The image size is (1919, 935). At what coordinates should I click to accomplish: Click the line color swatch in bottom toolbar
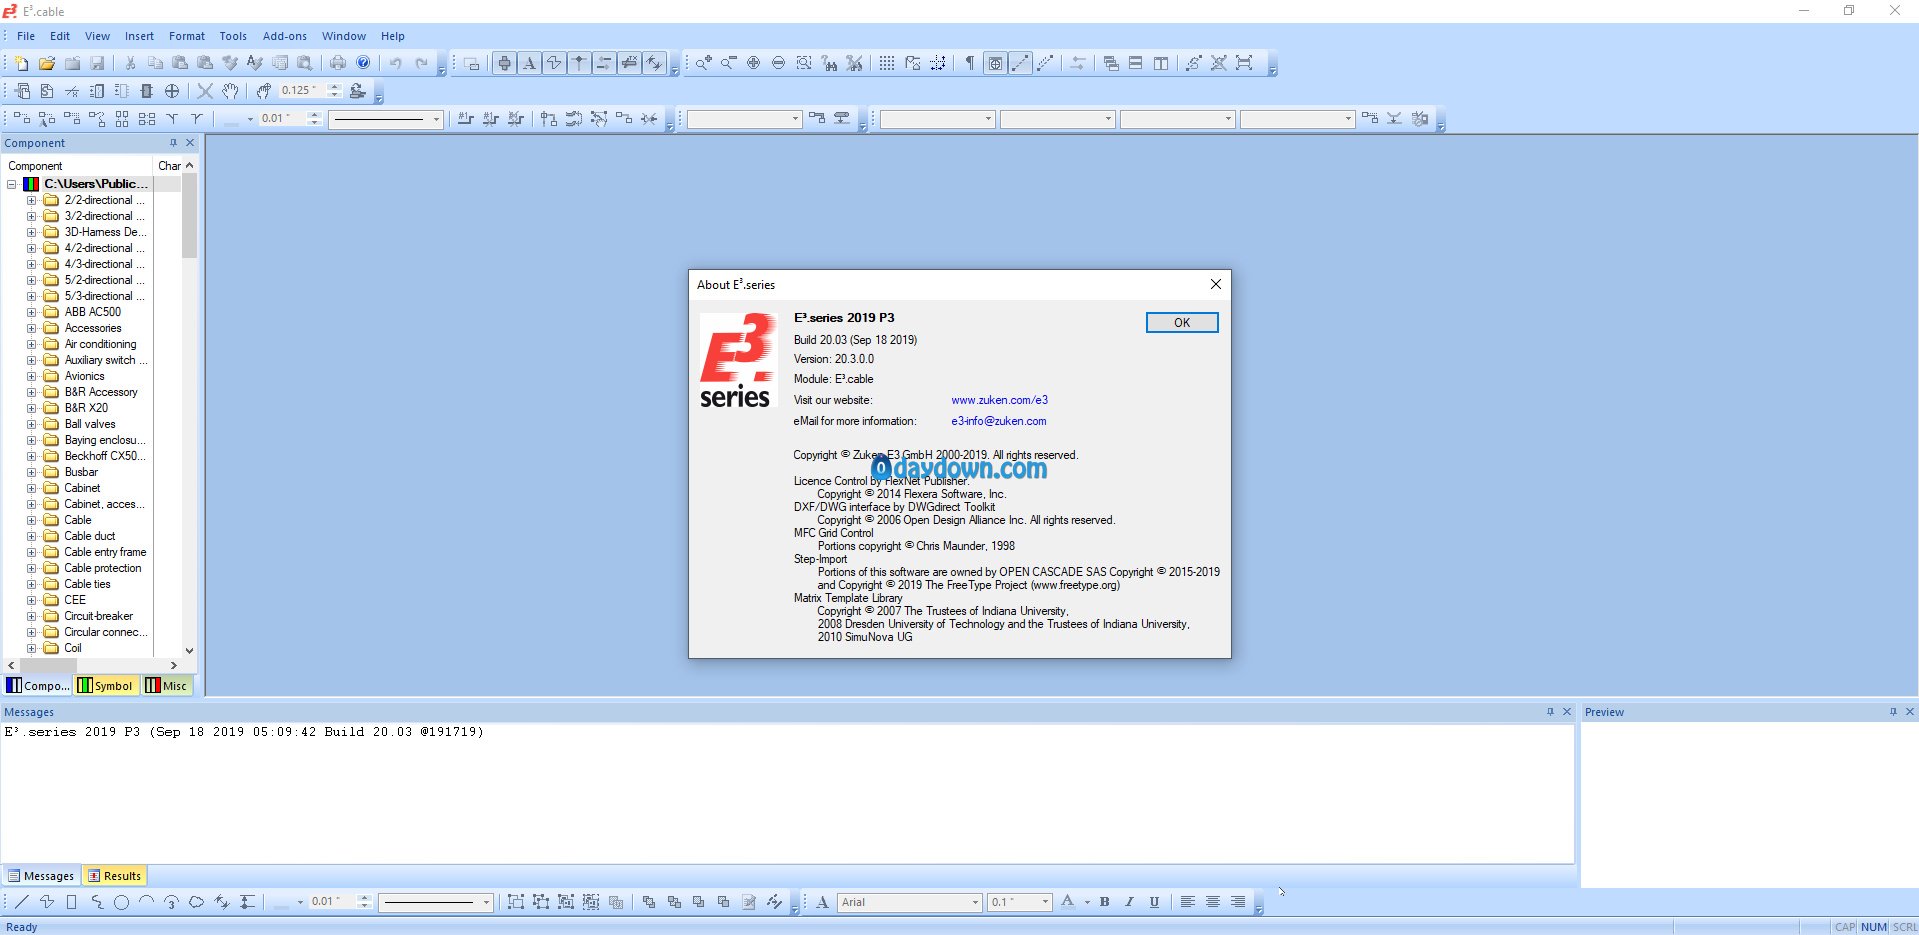click(x=281, y=902)
